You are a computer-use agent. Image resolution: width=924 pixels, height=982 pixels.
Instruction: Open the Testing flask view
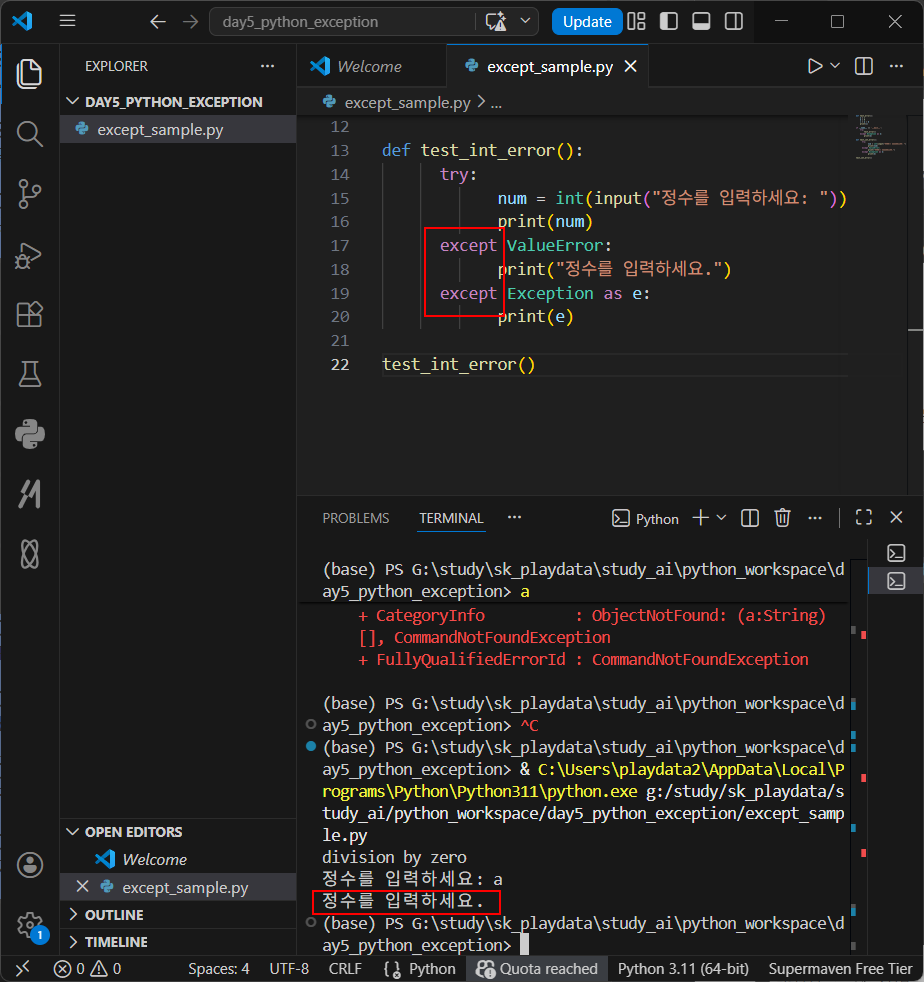tap(29, 374)
